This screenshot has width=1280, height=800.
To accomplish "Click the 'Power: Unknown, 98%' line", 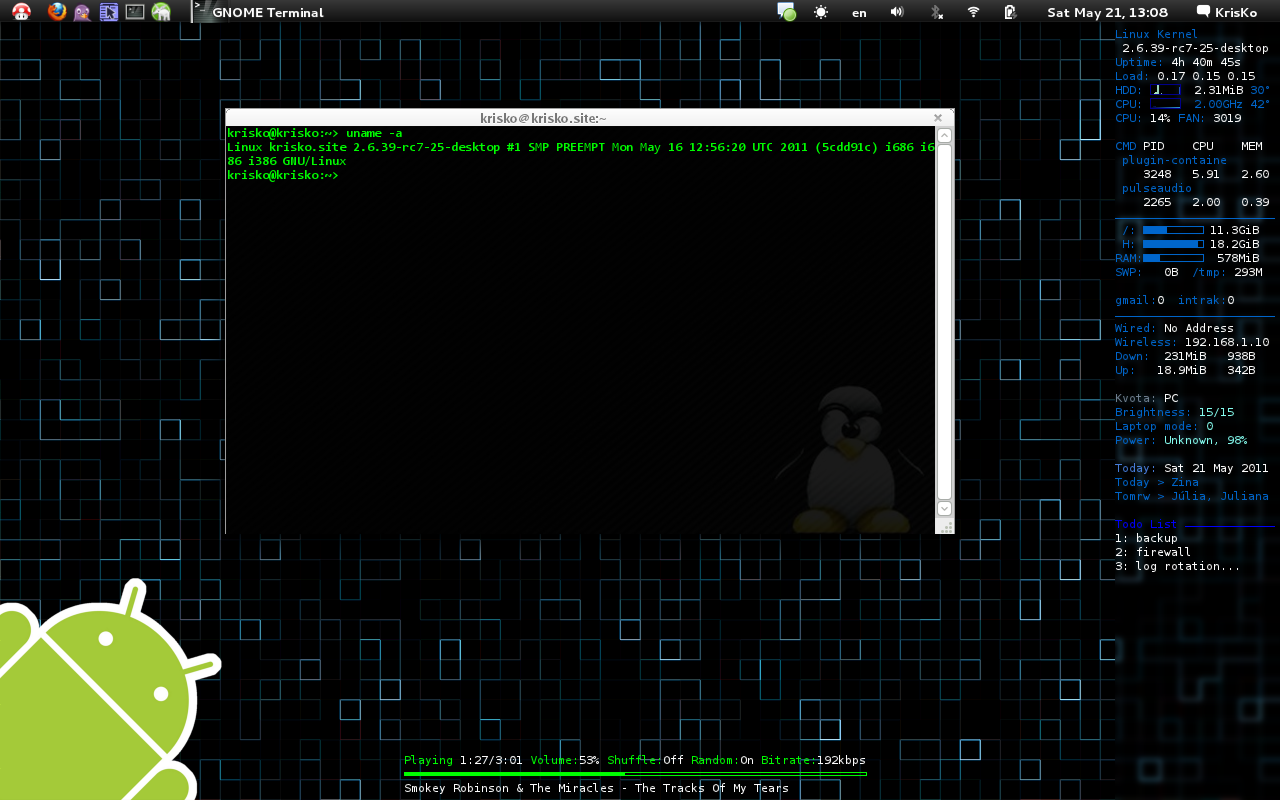I will coord(1181,440).
